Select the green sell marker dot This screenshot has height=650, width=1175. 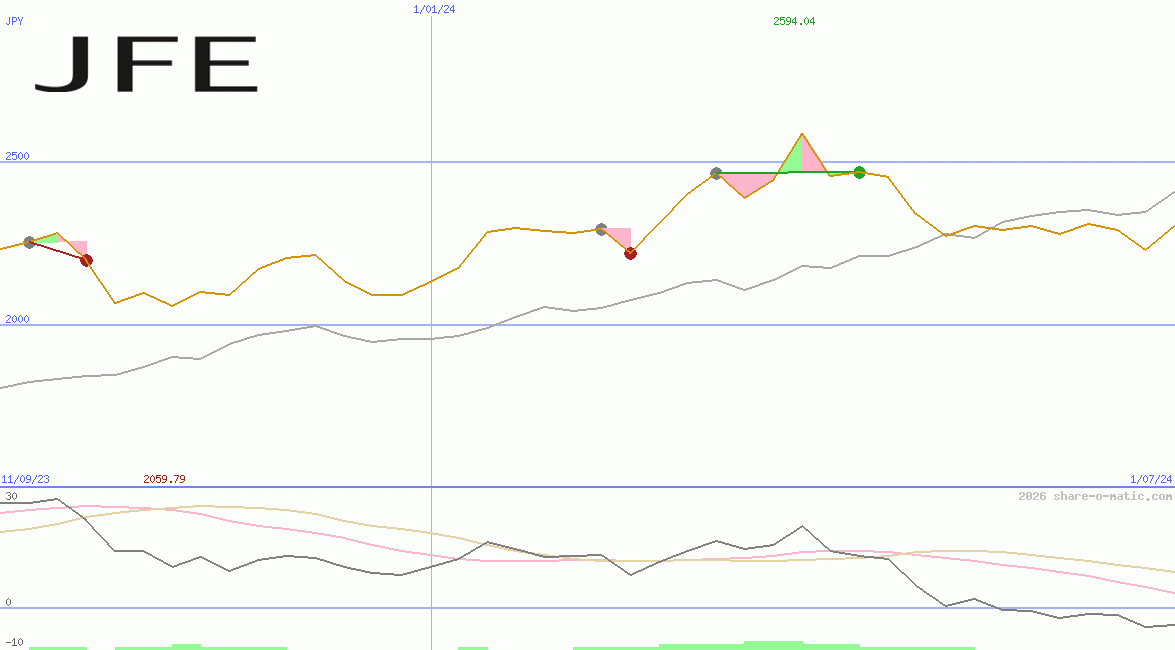coord(860,172)
